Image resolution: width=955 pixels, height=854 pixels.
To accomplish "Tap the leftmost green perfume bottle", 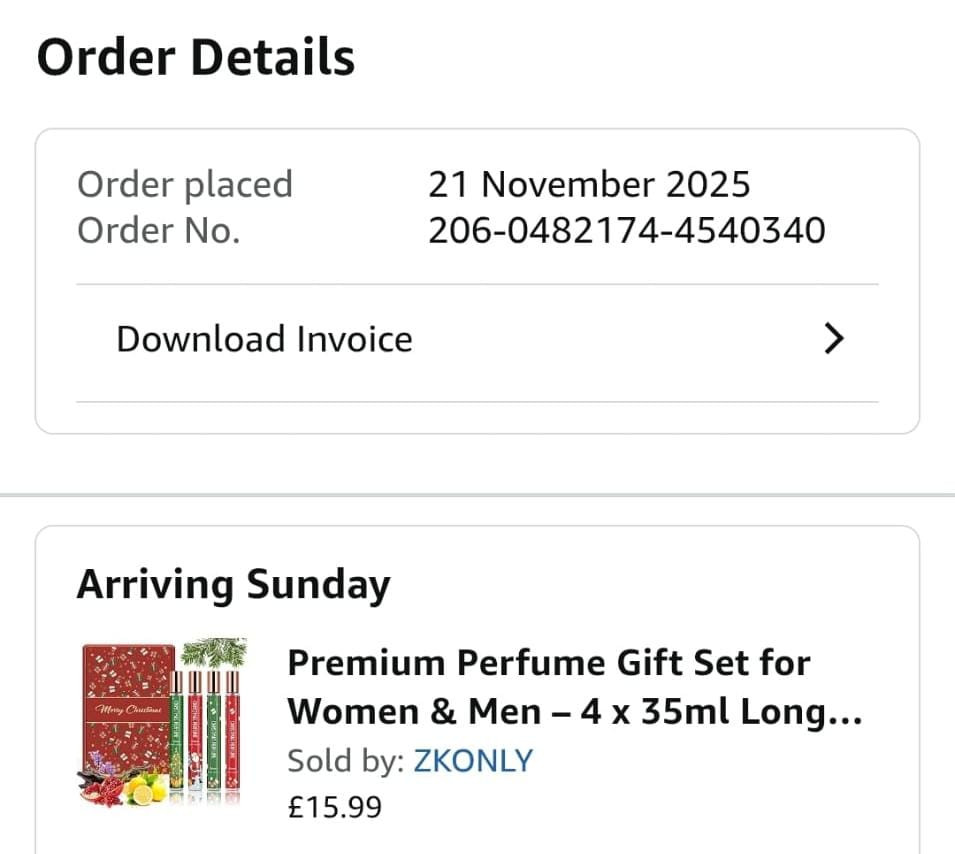I will pyautogui.click(x=177, y=735).
